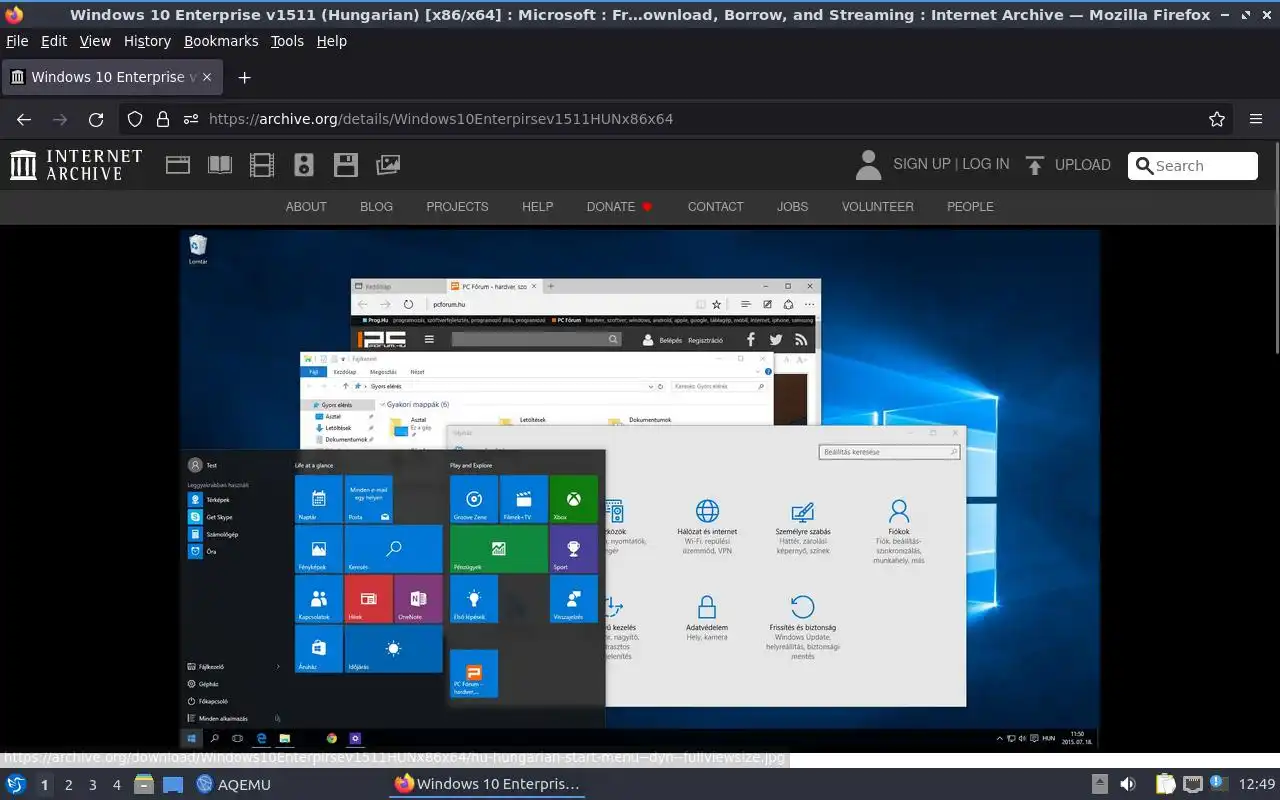Open the clipboard tray icon
This screenshot has height=800, width=1280.
coord(1165,784)
